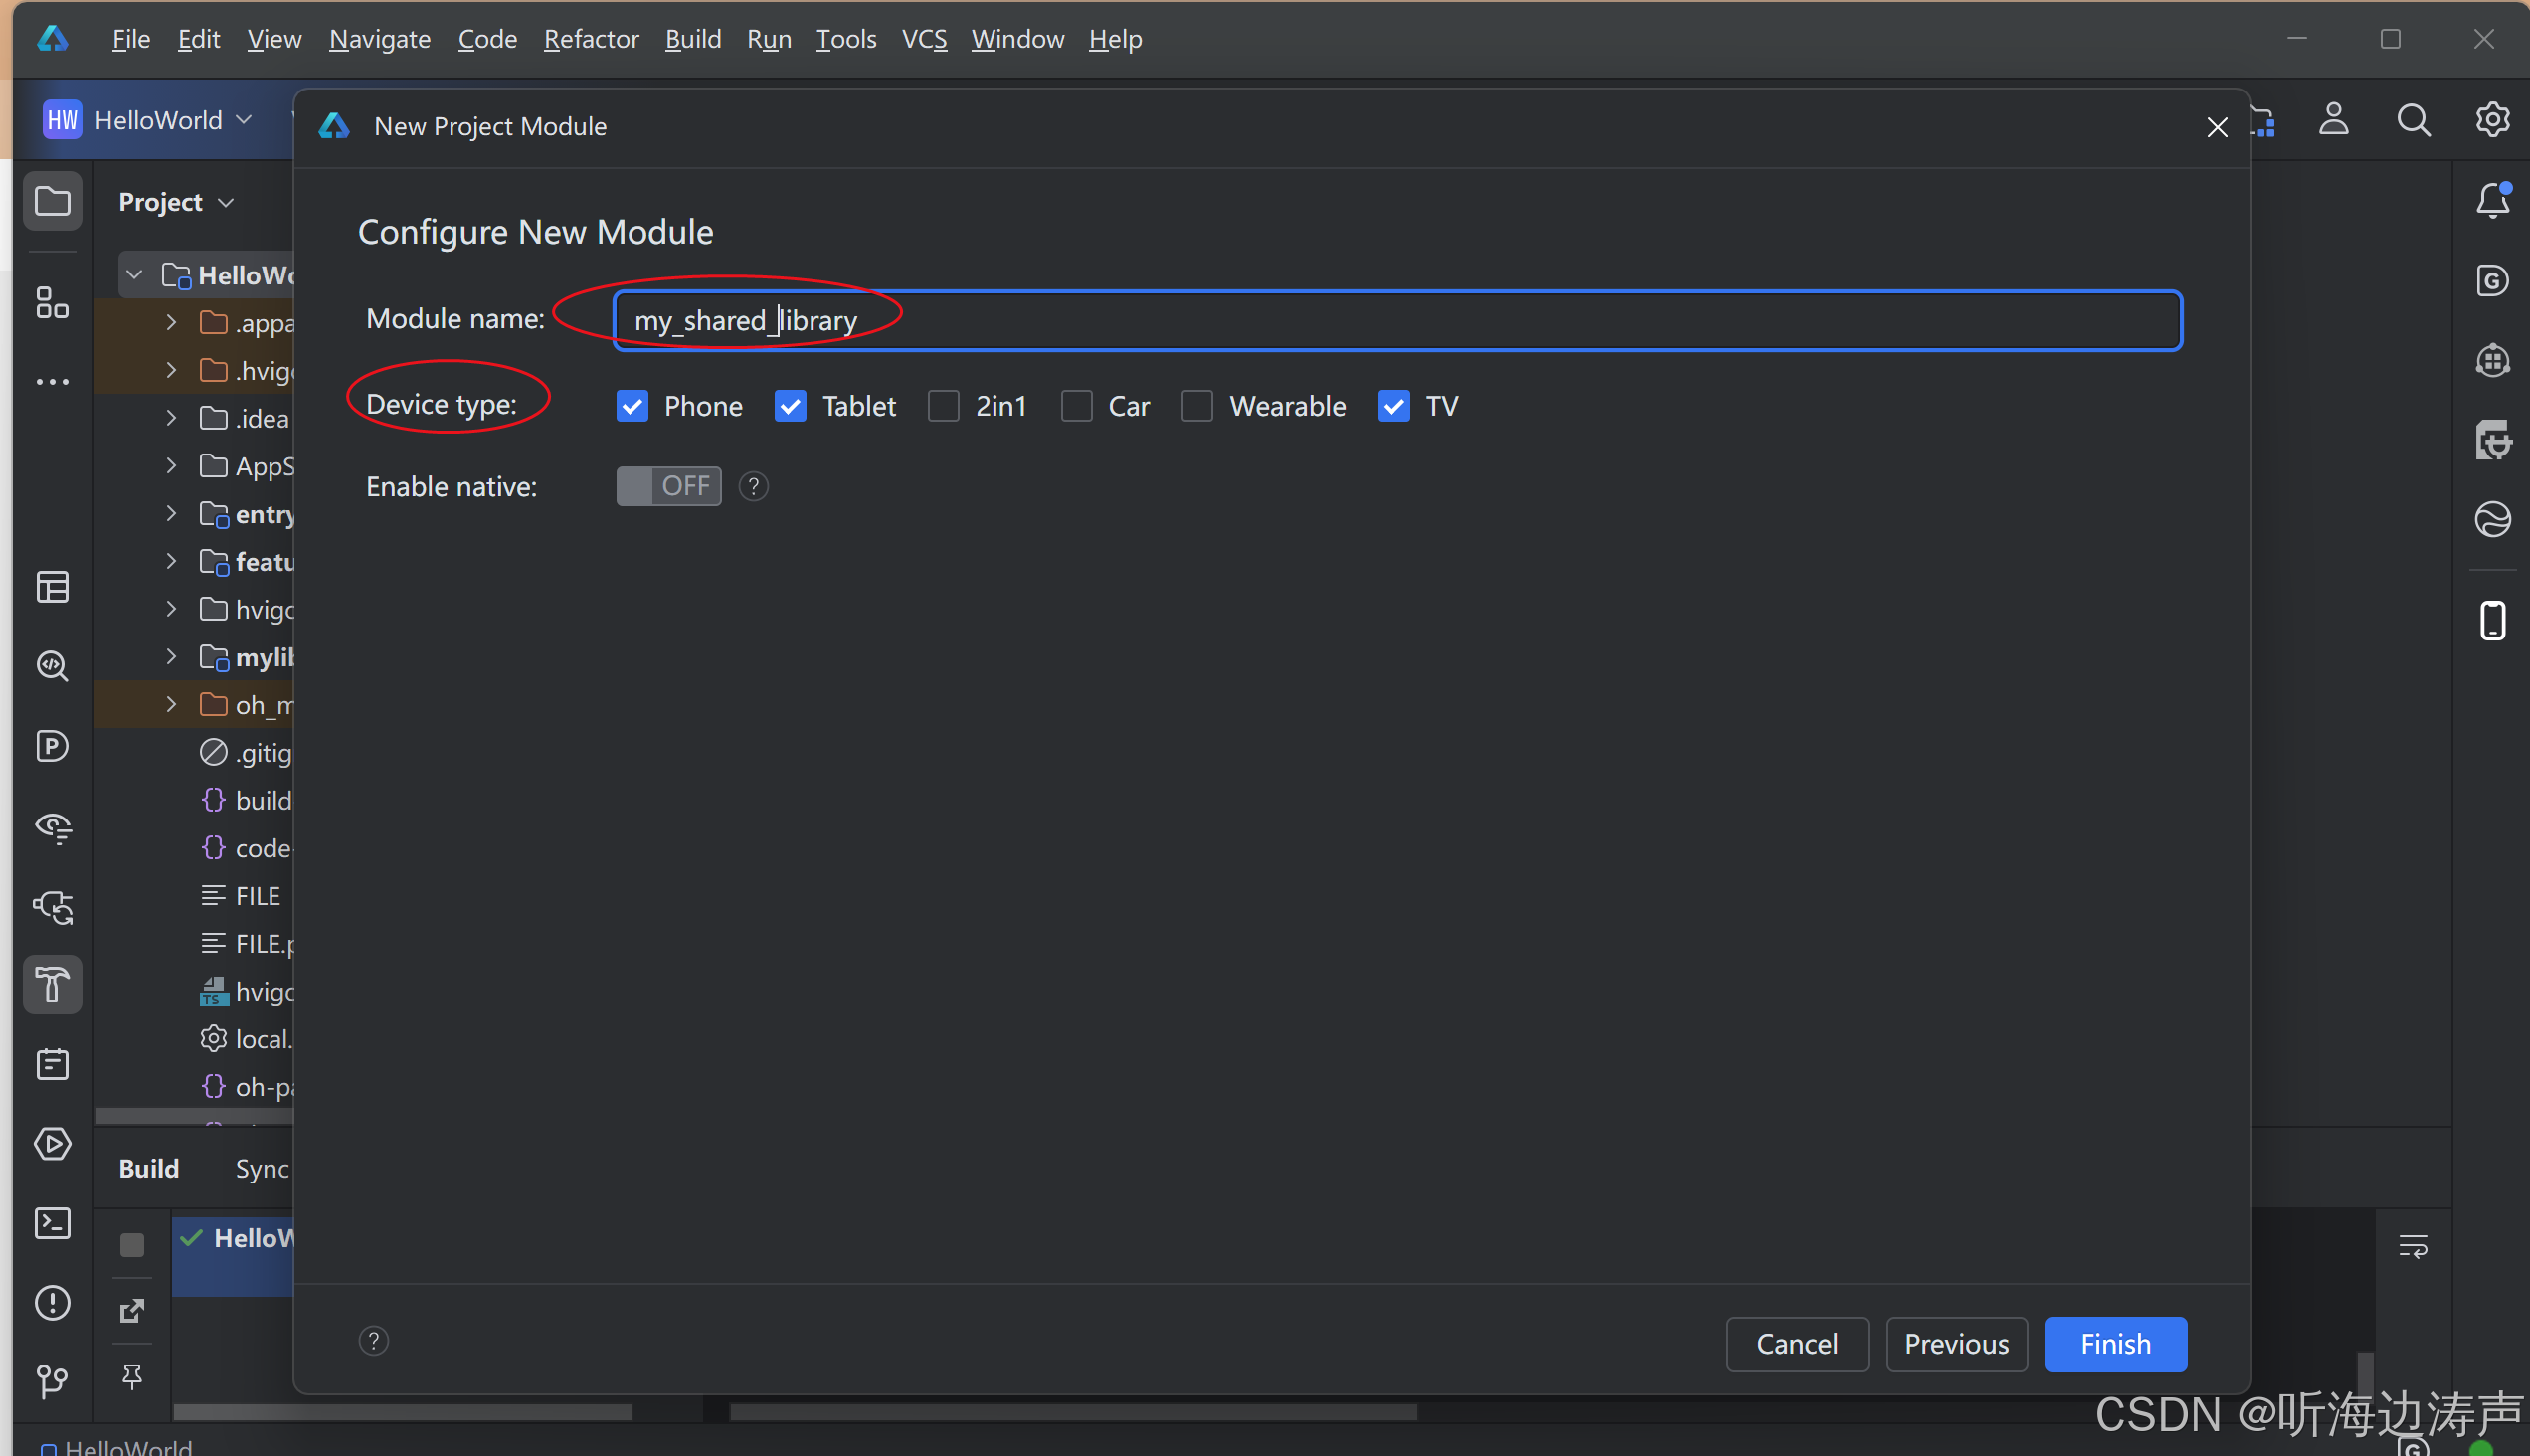Open the Notifications bell icon
The image size is (2530, 1456).
tap(2493, 200)
